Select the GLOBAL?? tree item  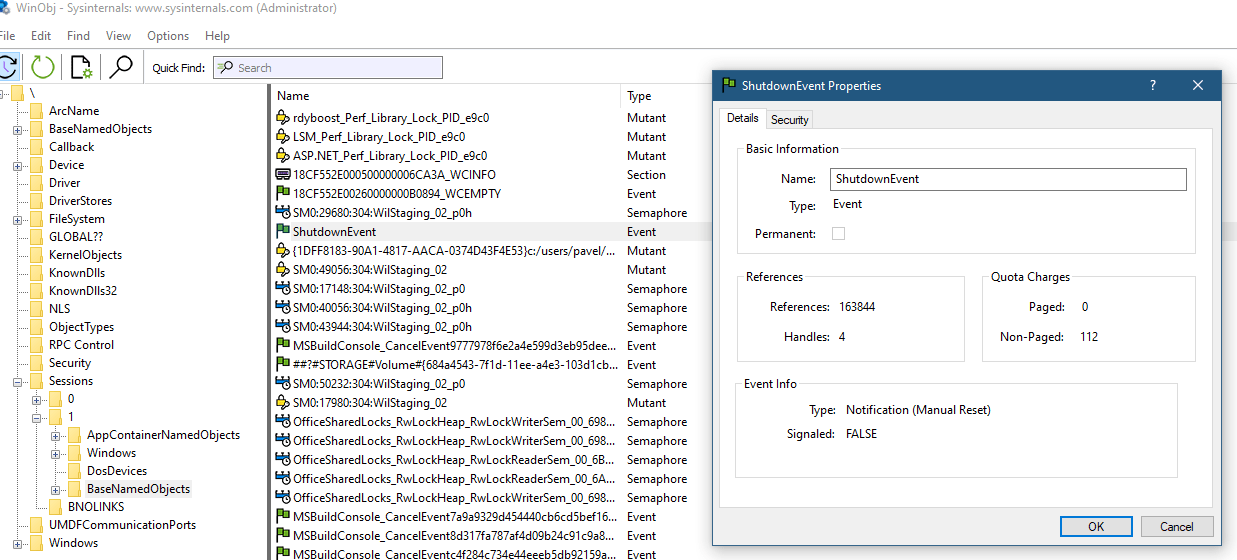76,237
